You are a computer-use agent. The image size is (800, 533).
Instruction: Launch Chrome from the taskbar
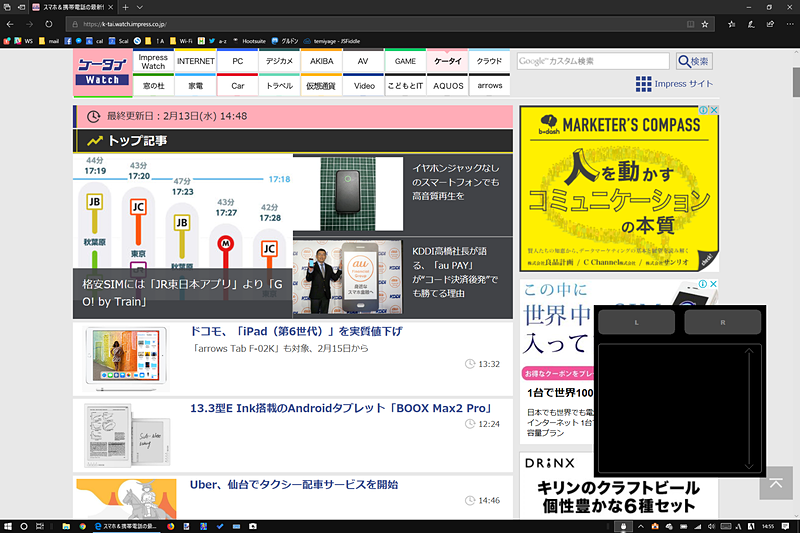[x=83, y=526]
